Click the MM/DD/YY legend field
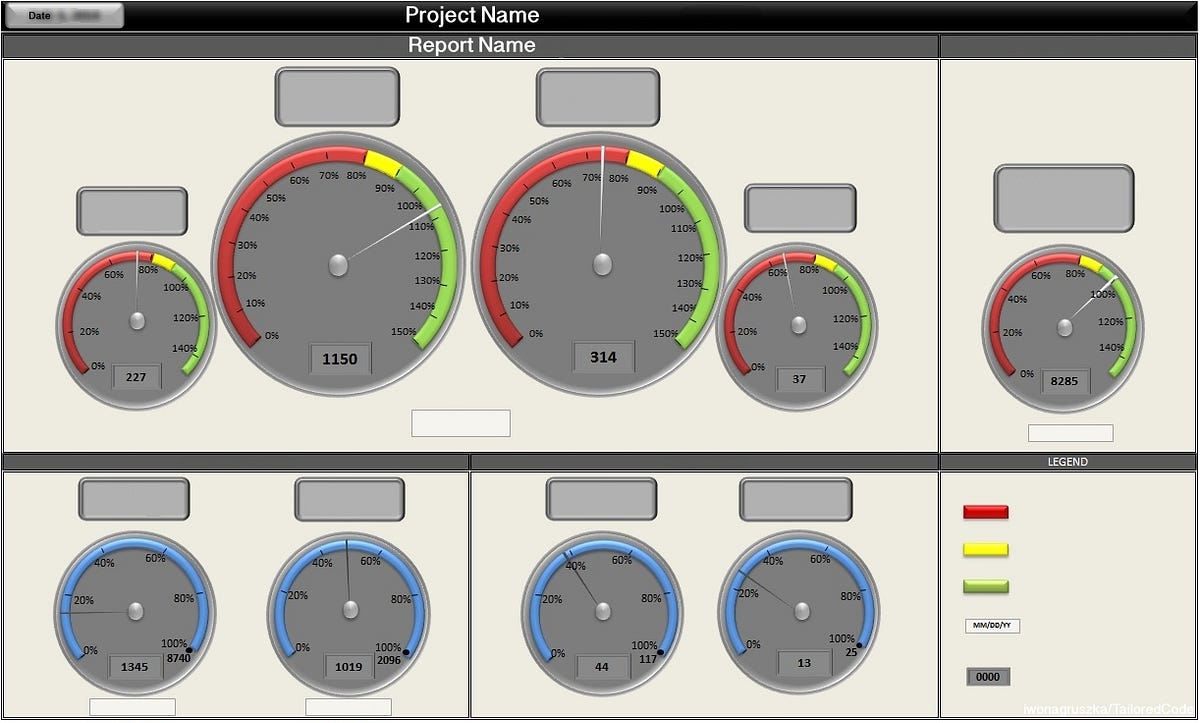Viewport: 1200px width, 723px height. coord(992,626)
